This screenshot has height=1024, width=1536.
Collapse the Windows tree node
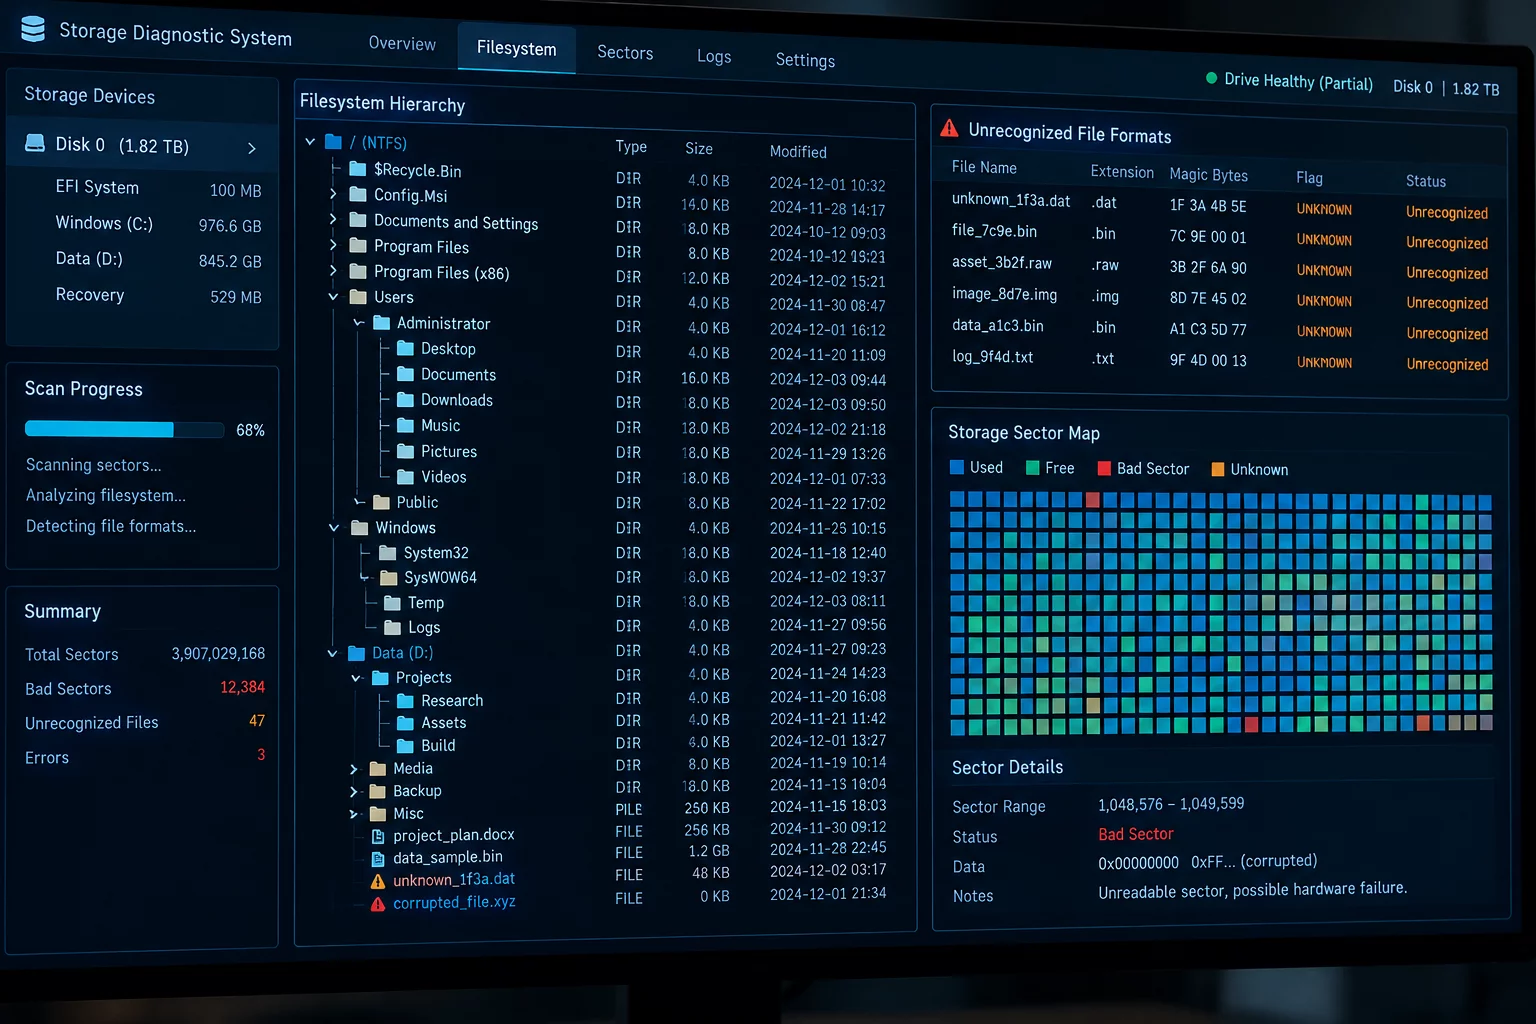pyautogui.click(x=334, y=527)
